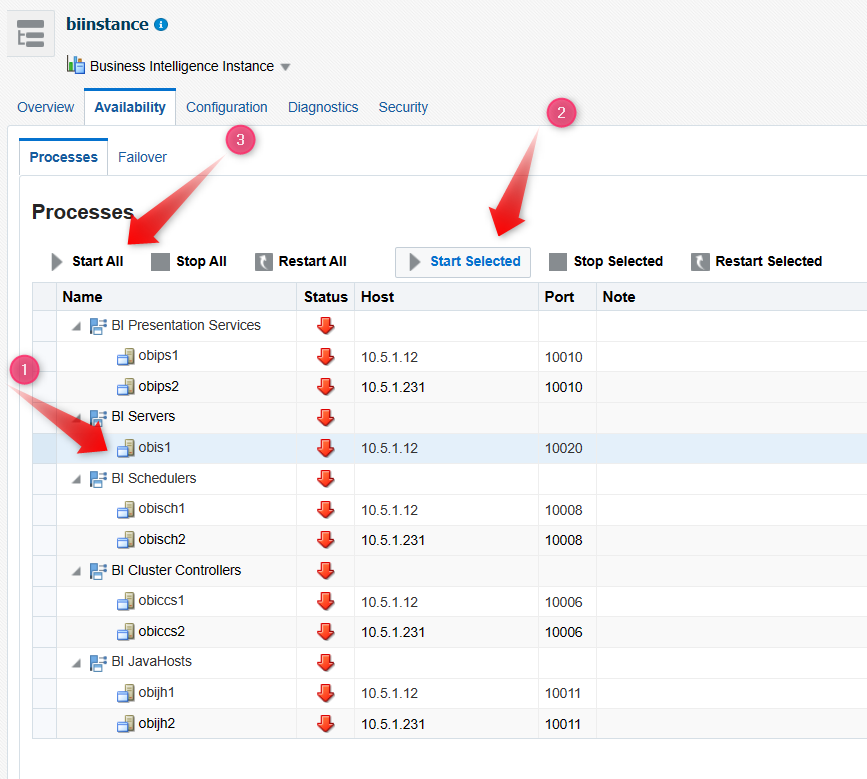Click the Restart Selected button label

pyautogui.click(x=769, y=262)
